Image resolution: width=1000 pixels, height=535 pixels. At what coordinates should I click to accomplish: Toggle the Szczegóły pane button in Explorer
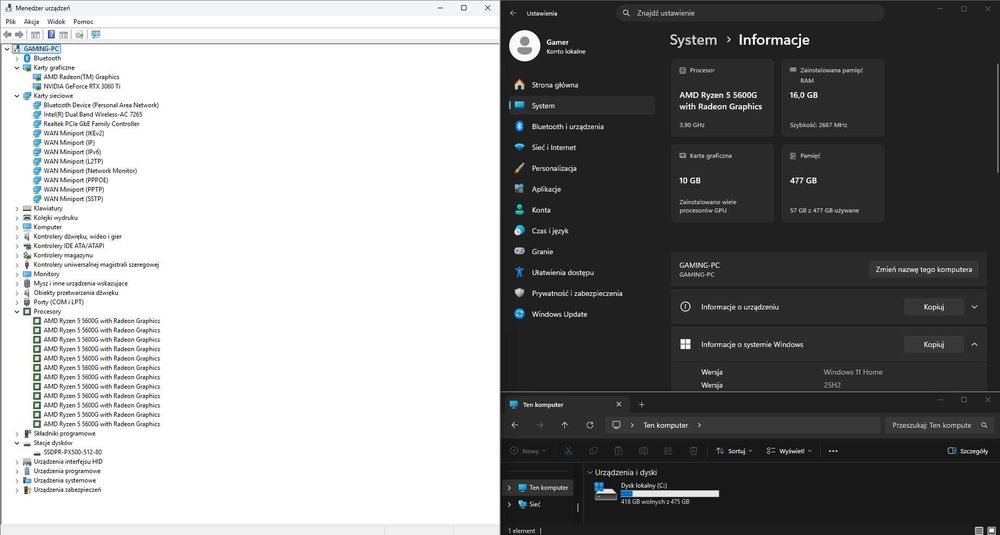point(969,451)
